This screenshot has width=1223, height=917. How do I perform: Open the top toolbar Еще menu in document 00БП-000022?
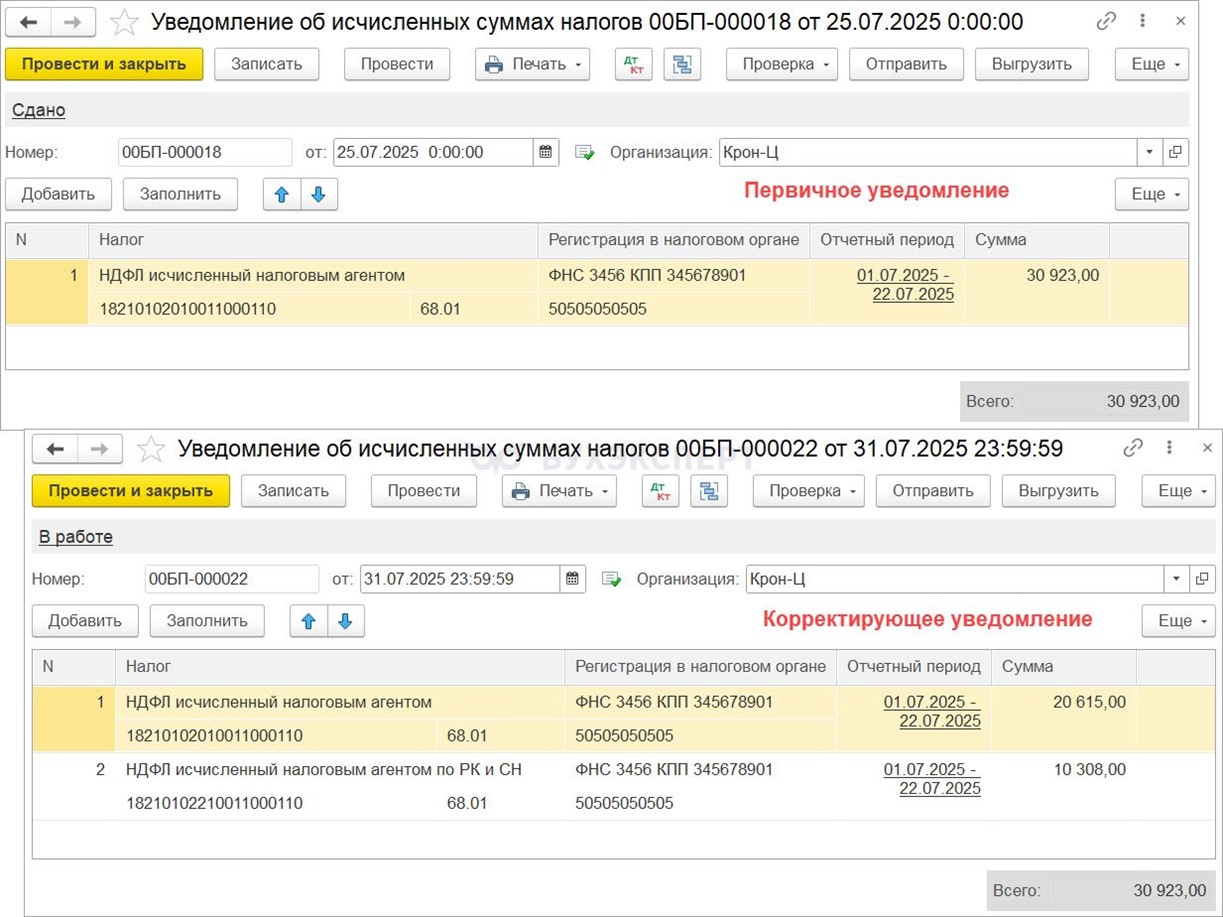tap(1178, 491)
